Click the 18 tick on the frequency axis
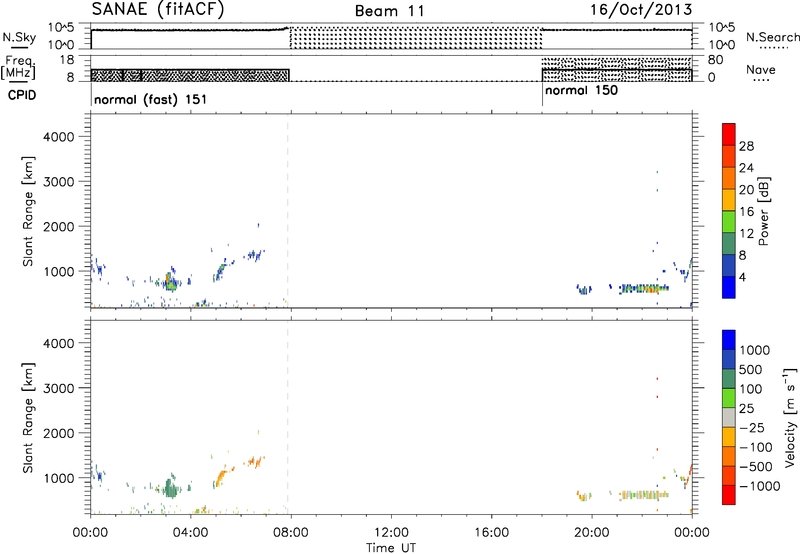Image resolution: width=800 pixels, height=554 pixels. click(66, 60)
